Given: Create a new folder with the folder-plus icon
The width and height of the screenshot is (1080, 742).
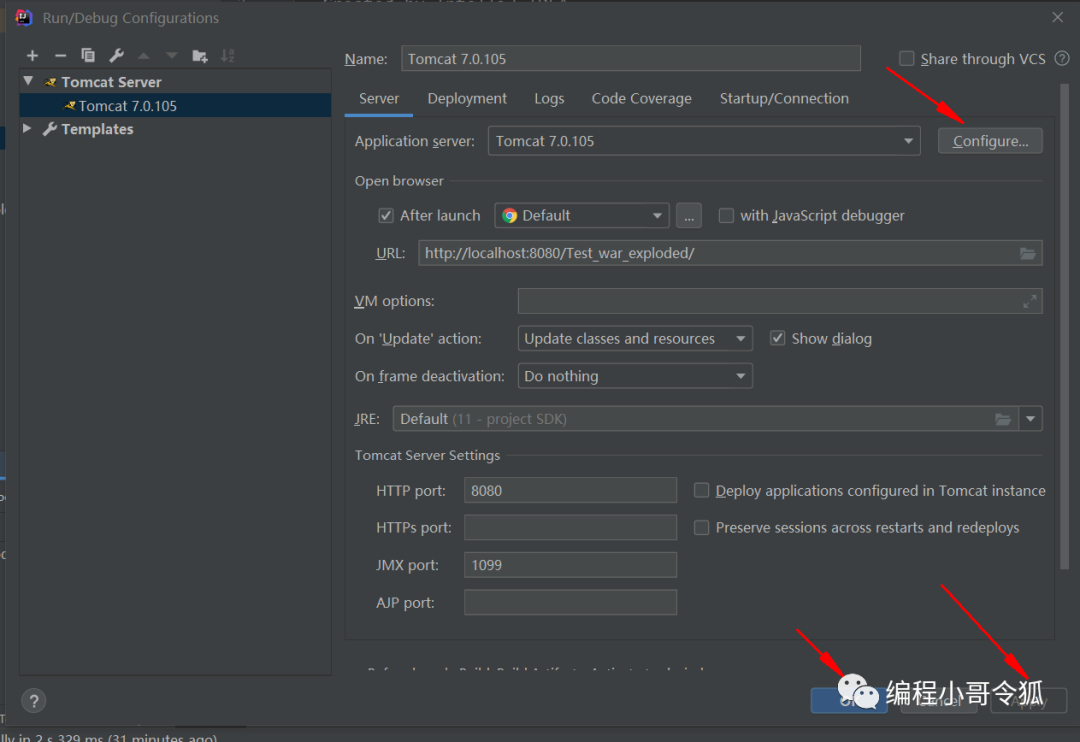Looking at the screenshot, I should pyautogui.click(x=200, y=56).
